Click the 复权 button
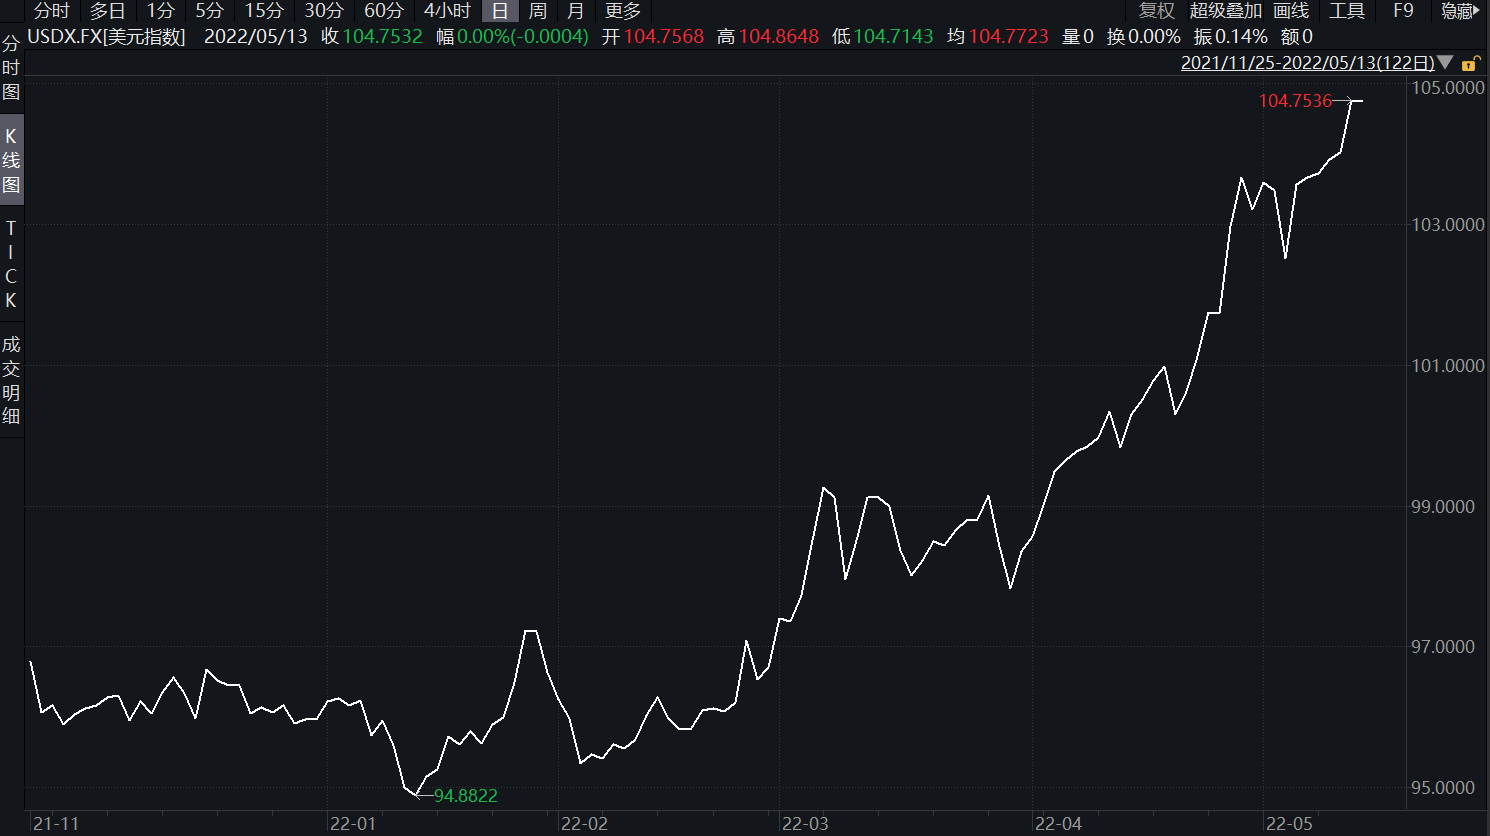The width and height of the screenshot is (1490, 836). coord(1157,11)
